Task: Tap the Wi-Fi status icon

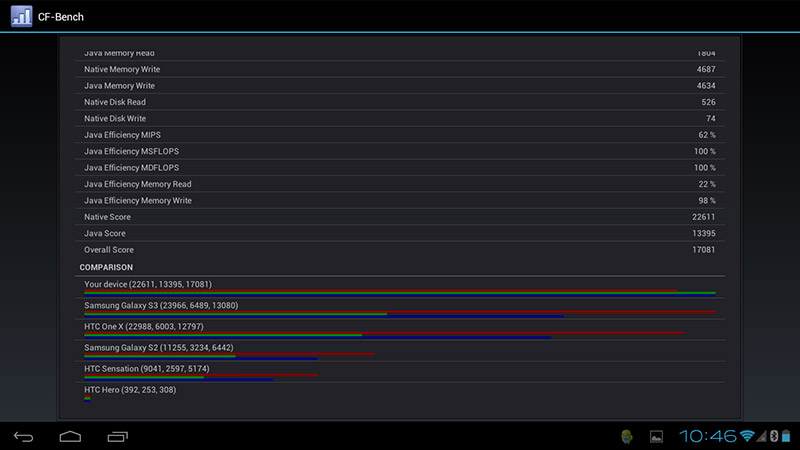Action: coord(747,436)
